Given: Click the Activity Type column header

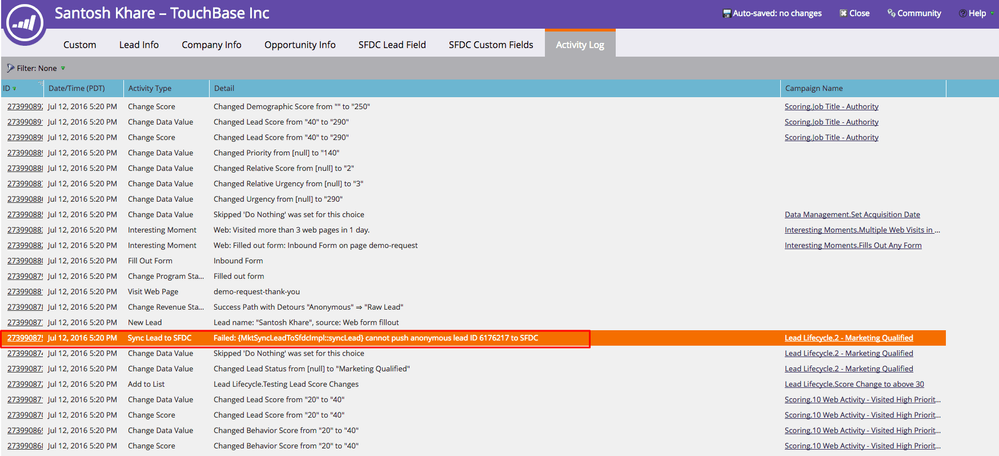Looking at the screenshot, I should [150, 89].
